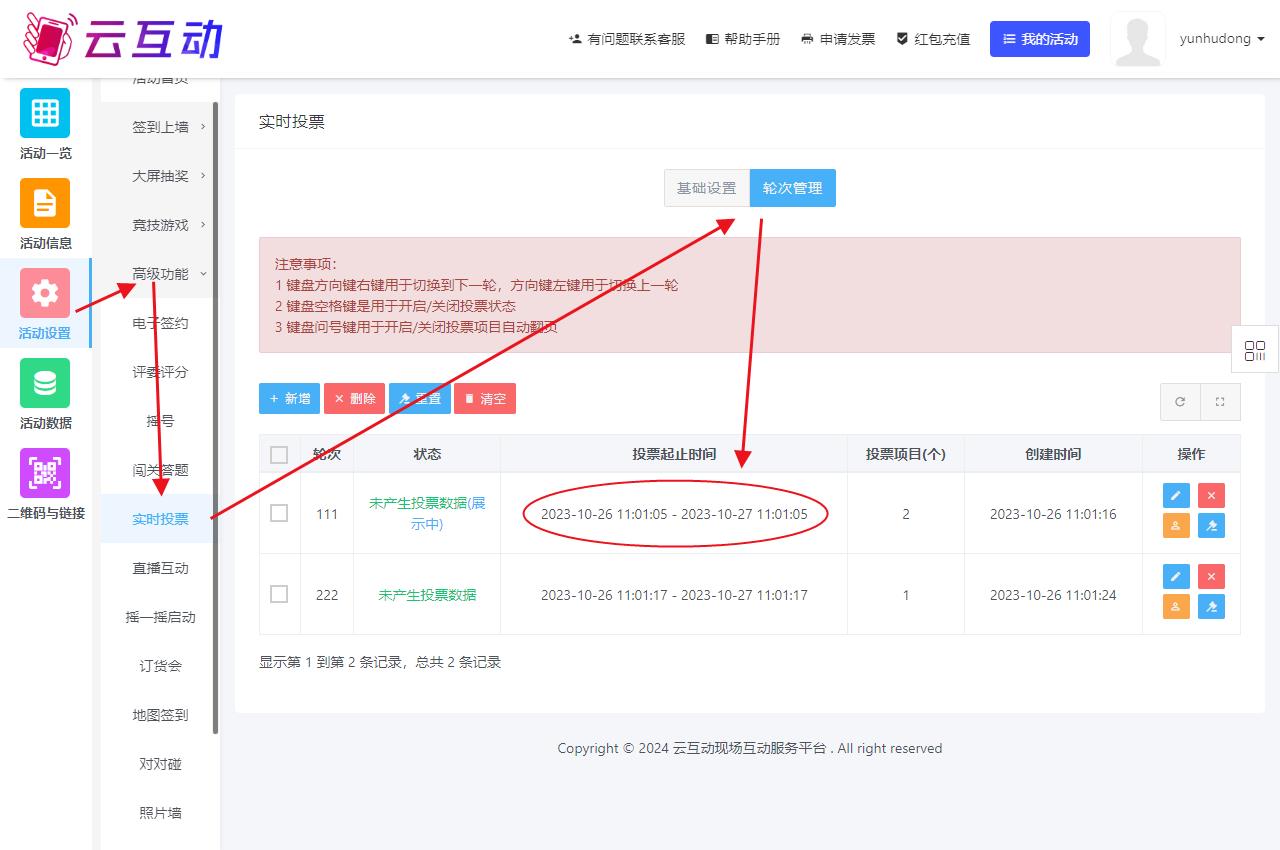Open the 活动一览 grid icon
This screenshot has height=850, width=1280.
click(45, 113)
